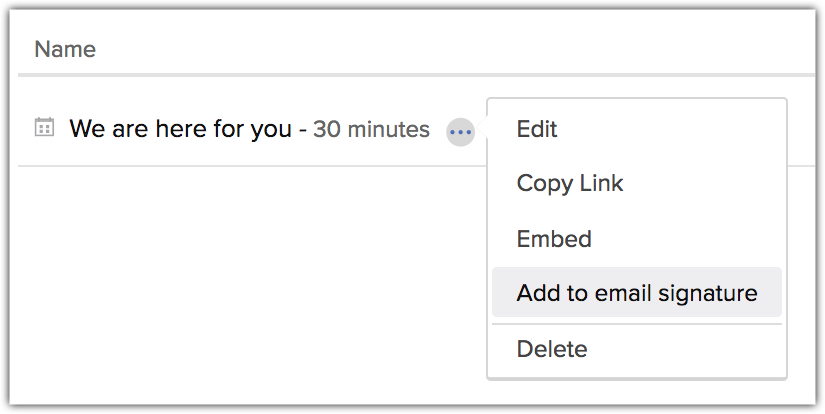
Task: Sort the list by the Name header
Action: point(65,49)
